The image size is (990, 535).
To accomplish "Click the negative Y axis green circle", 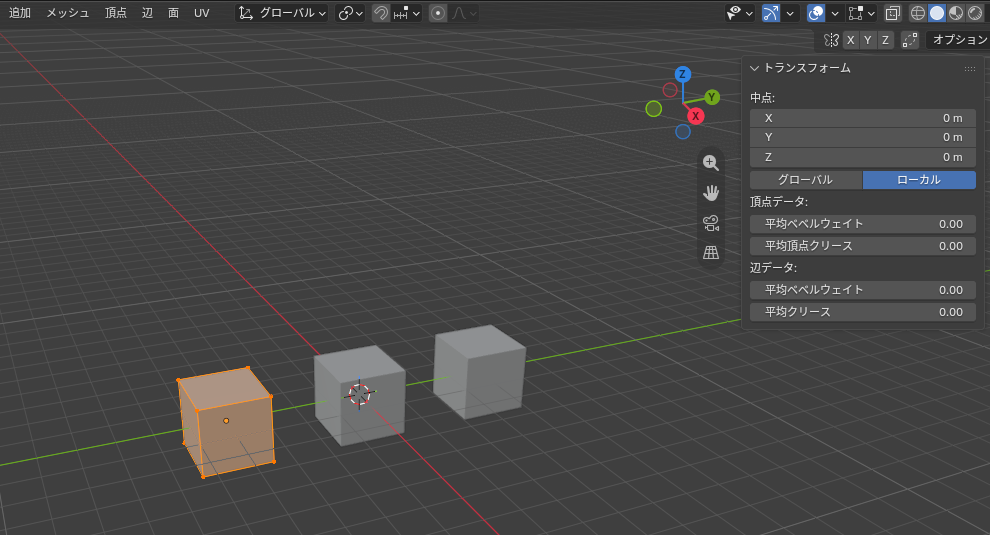I will click(x=653, y=109).
